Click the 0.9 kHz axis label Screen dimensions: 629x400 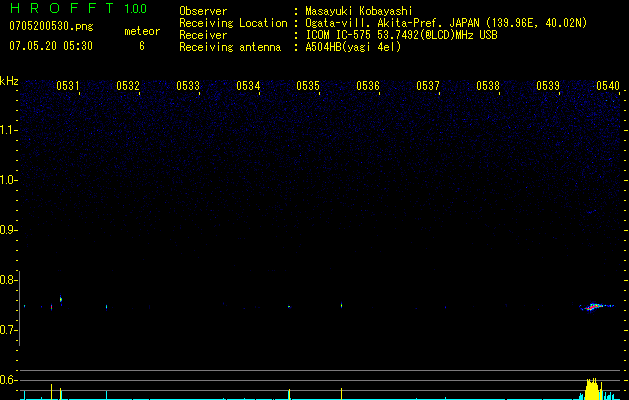[x=7, y=230]
